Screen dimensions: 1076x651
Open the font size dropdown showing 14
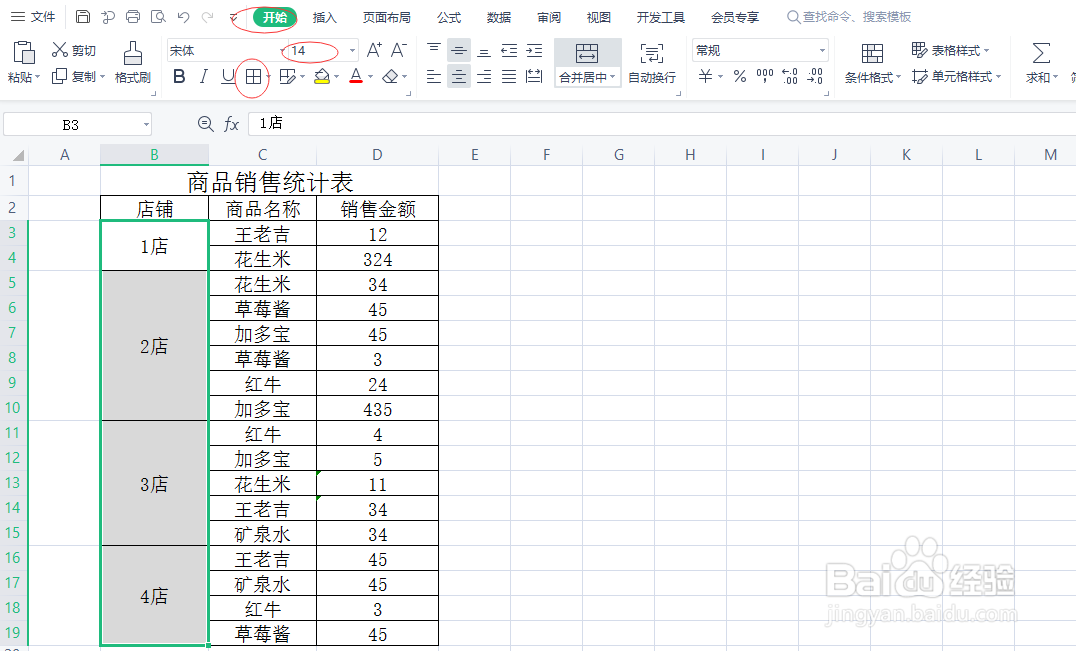[353, 51]
